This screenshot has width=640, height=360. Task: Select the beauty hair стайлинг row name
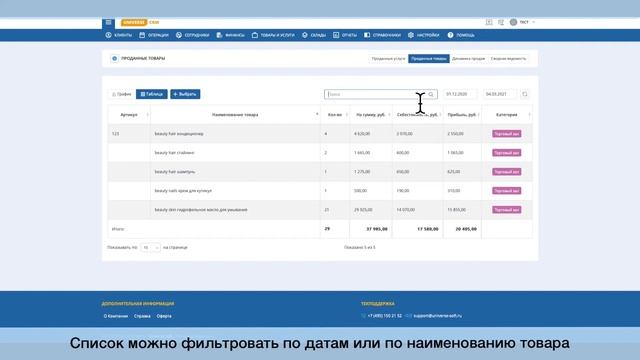[x=174, y=153]
